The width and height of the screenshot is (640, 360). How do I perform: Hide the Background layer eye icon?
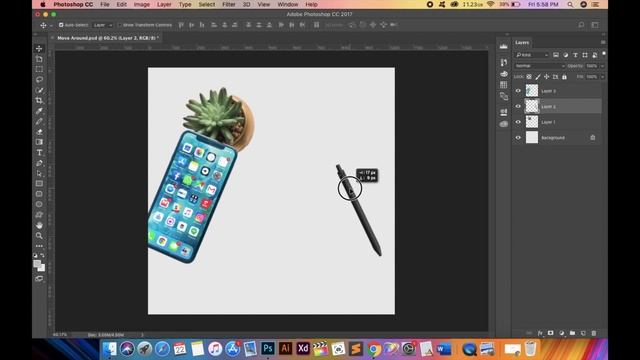518,138
